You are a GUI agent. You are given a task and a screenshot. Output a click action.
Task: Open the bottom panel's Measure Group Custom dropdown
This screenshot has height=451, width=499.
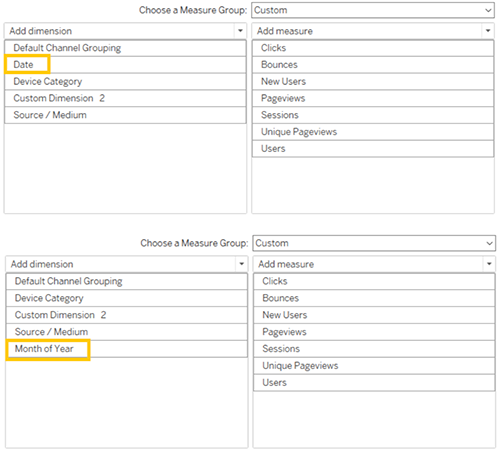pyautogui.click(x=374, y=243)
